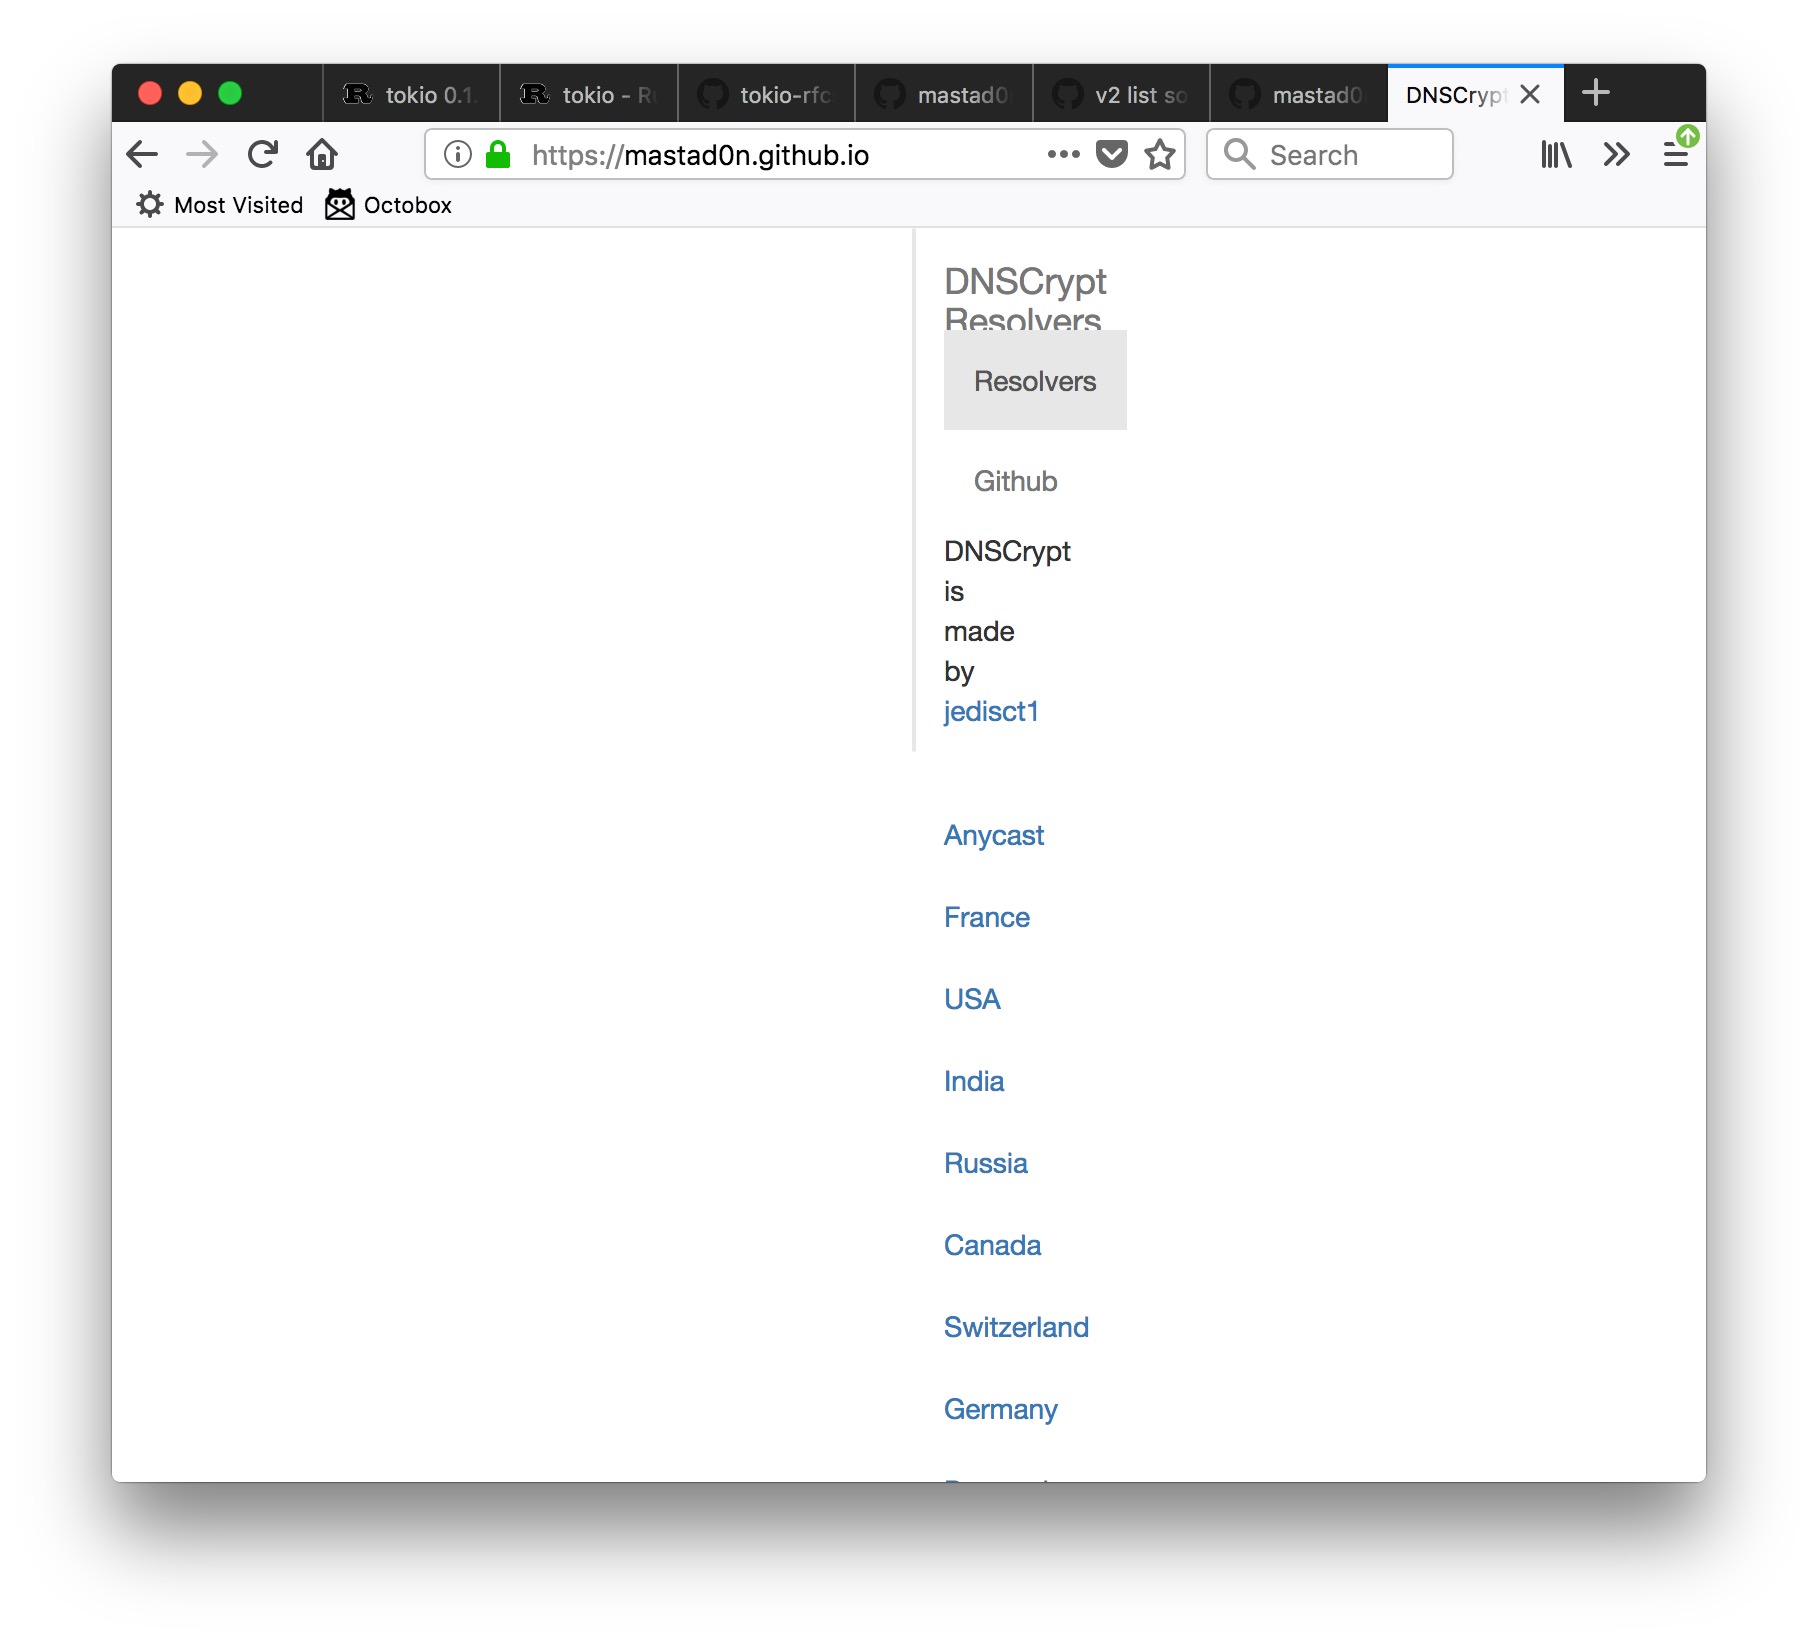Expand the toolbar overflow chevron
This screenshot has height=1642, width=1818.
tap(1615, 154)
